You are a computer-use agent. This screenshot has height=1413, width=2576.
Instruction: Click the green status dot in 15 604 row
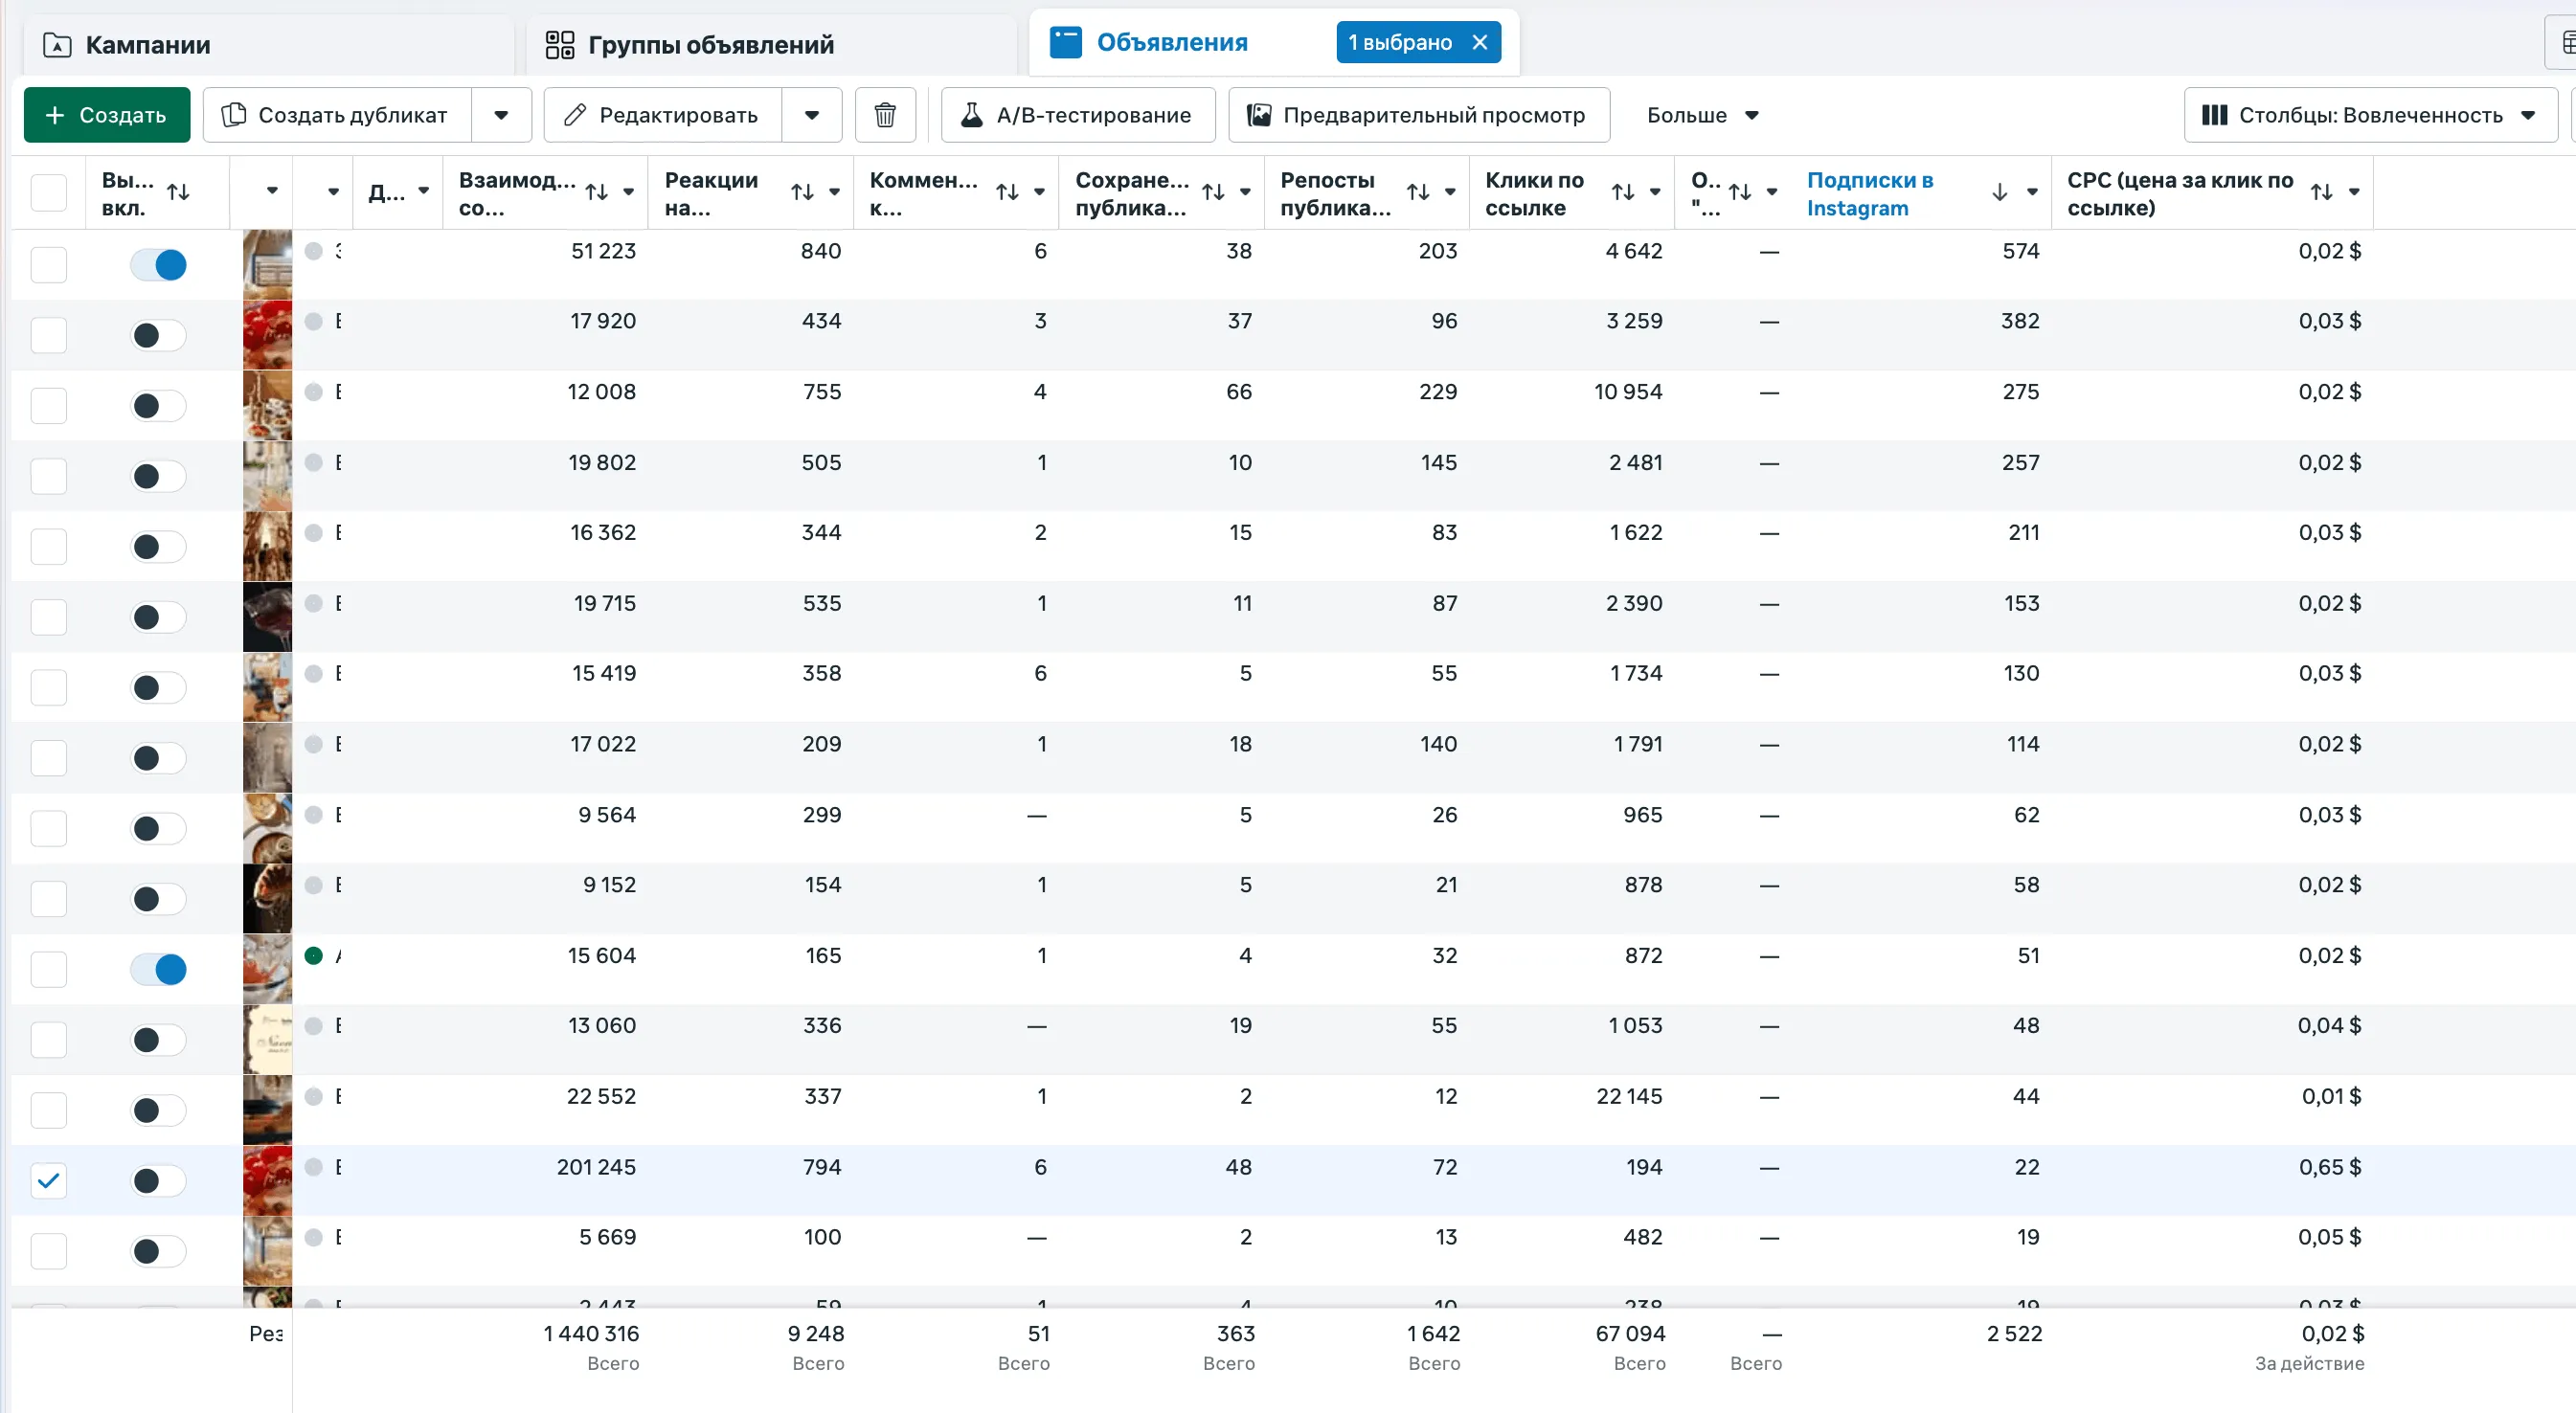(314, 955)
